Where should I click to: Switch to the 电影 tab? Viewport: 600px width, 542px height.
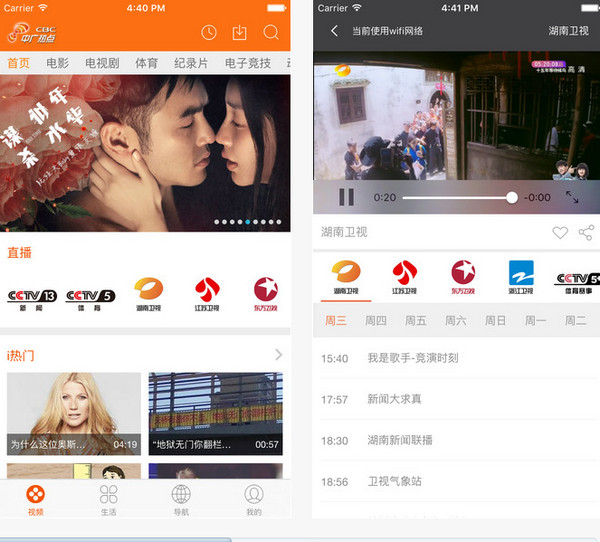57,63
